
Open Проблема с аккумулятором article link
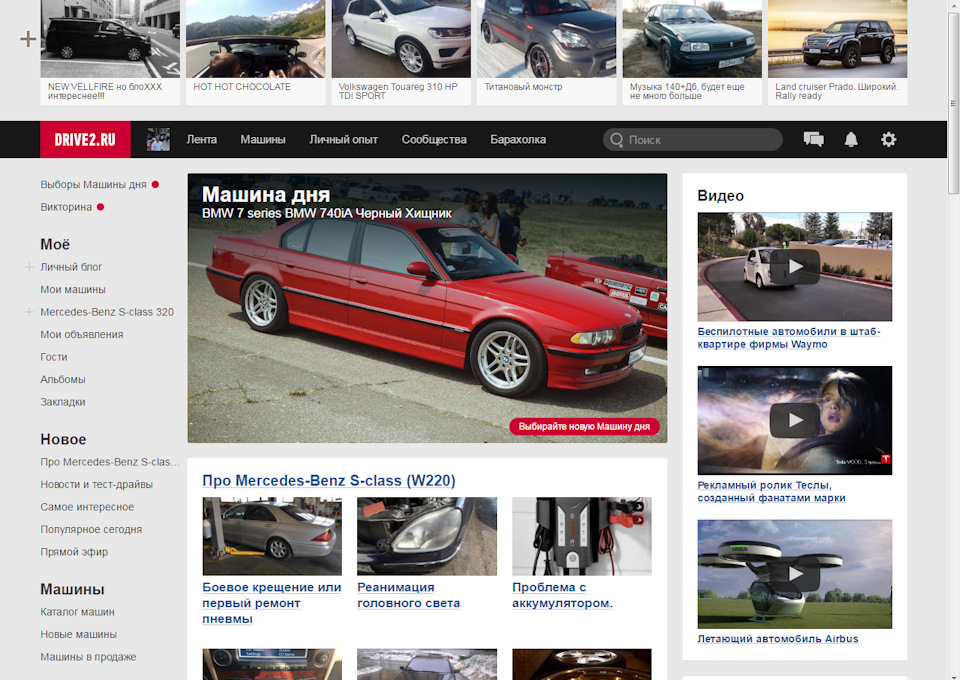[x=562, y=595]
